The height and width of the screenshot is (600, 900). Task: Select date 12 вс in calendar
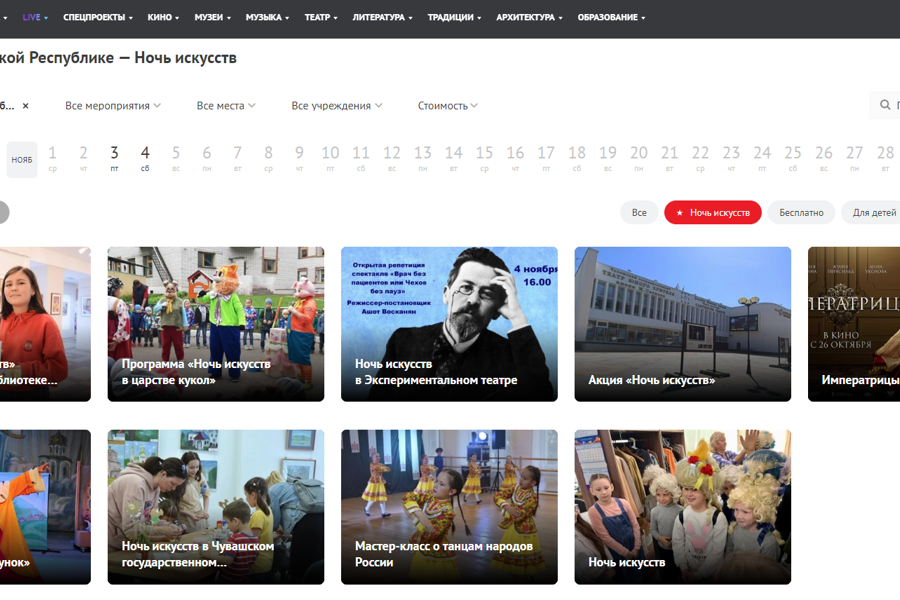coord(392,158)
